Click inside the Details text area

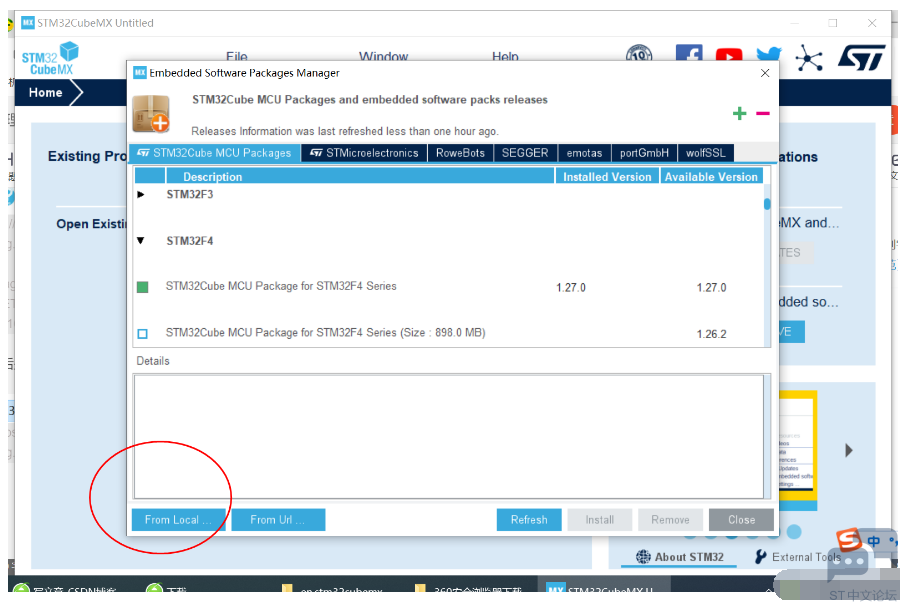tap(448, 436)
